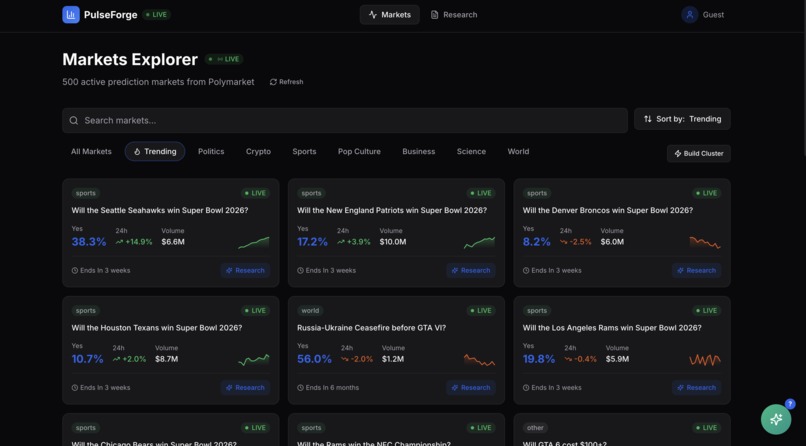This screenshot has height=446, width=806.
Task: Click the 56.0% Yes value
Action: [315, 359]
